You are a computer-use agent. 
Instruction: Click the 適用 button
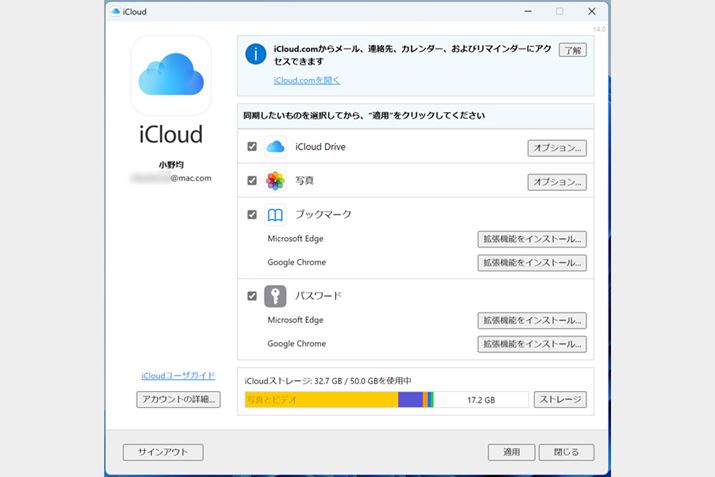(x=511, y=452)
